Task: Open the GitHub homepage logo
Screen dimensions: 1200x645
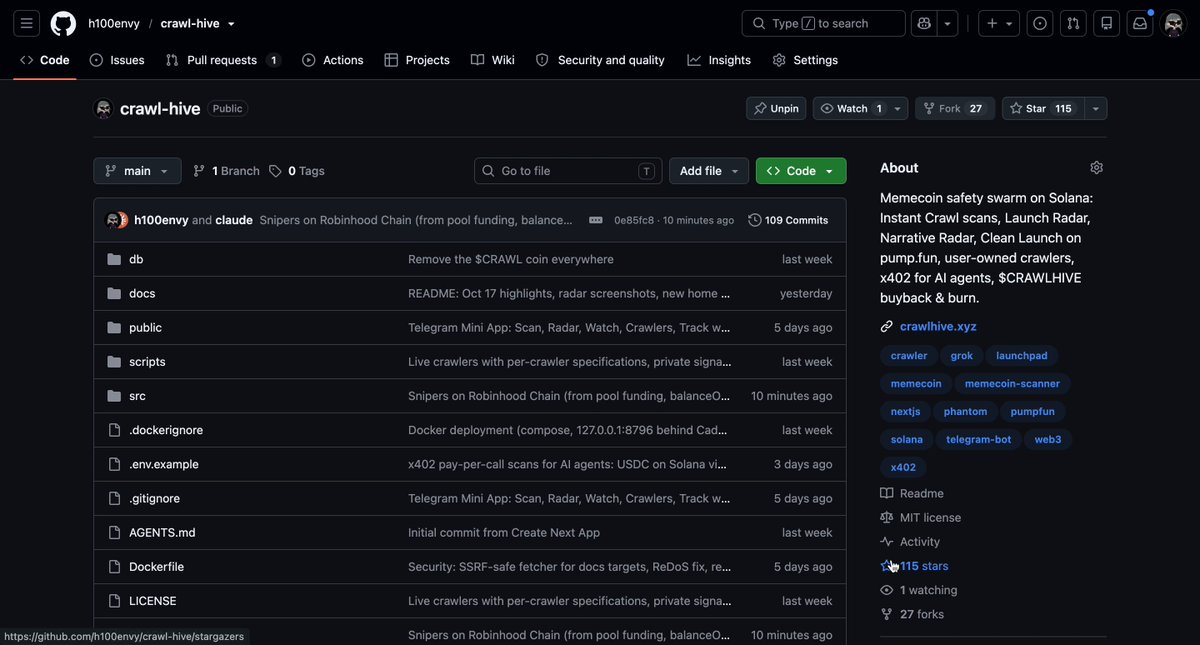Action: (63, 23)
